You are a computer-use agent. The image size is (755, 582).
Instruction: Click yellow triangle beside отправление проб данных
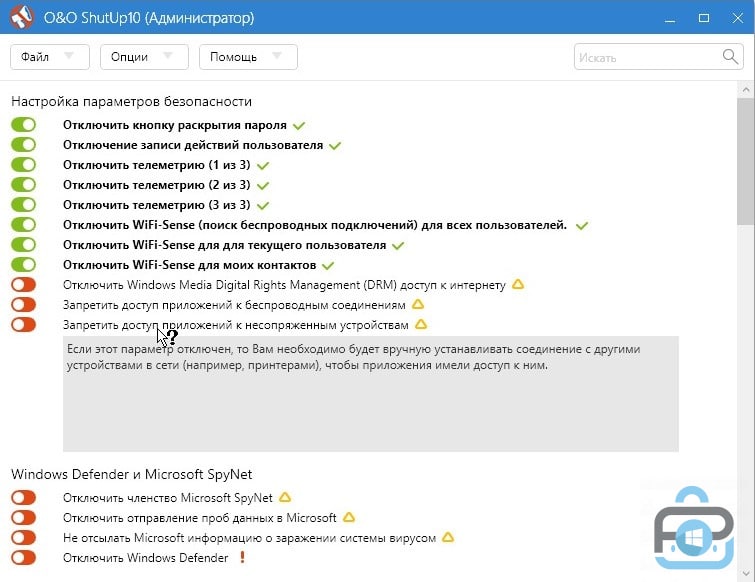349,517
